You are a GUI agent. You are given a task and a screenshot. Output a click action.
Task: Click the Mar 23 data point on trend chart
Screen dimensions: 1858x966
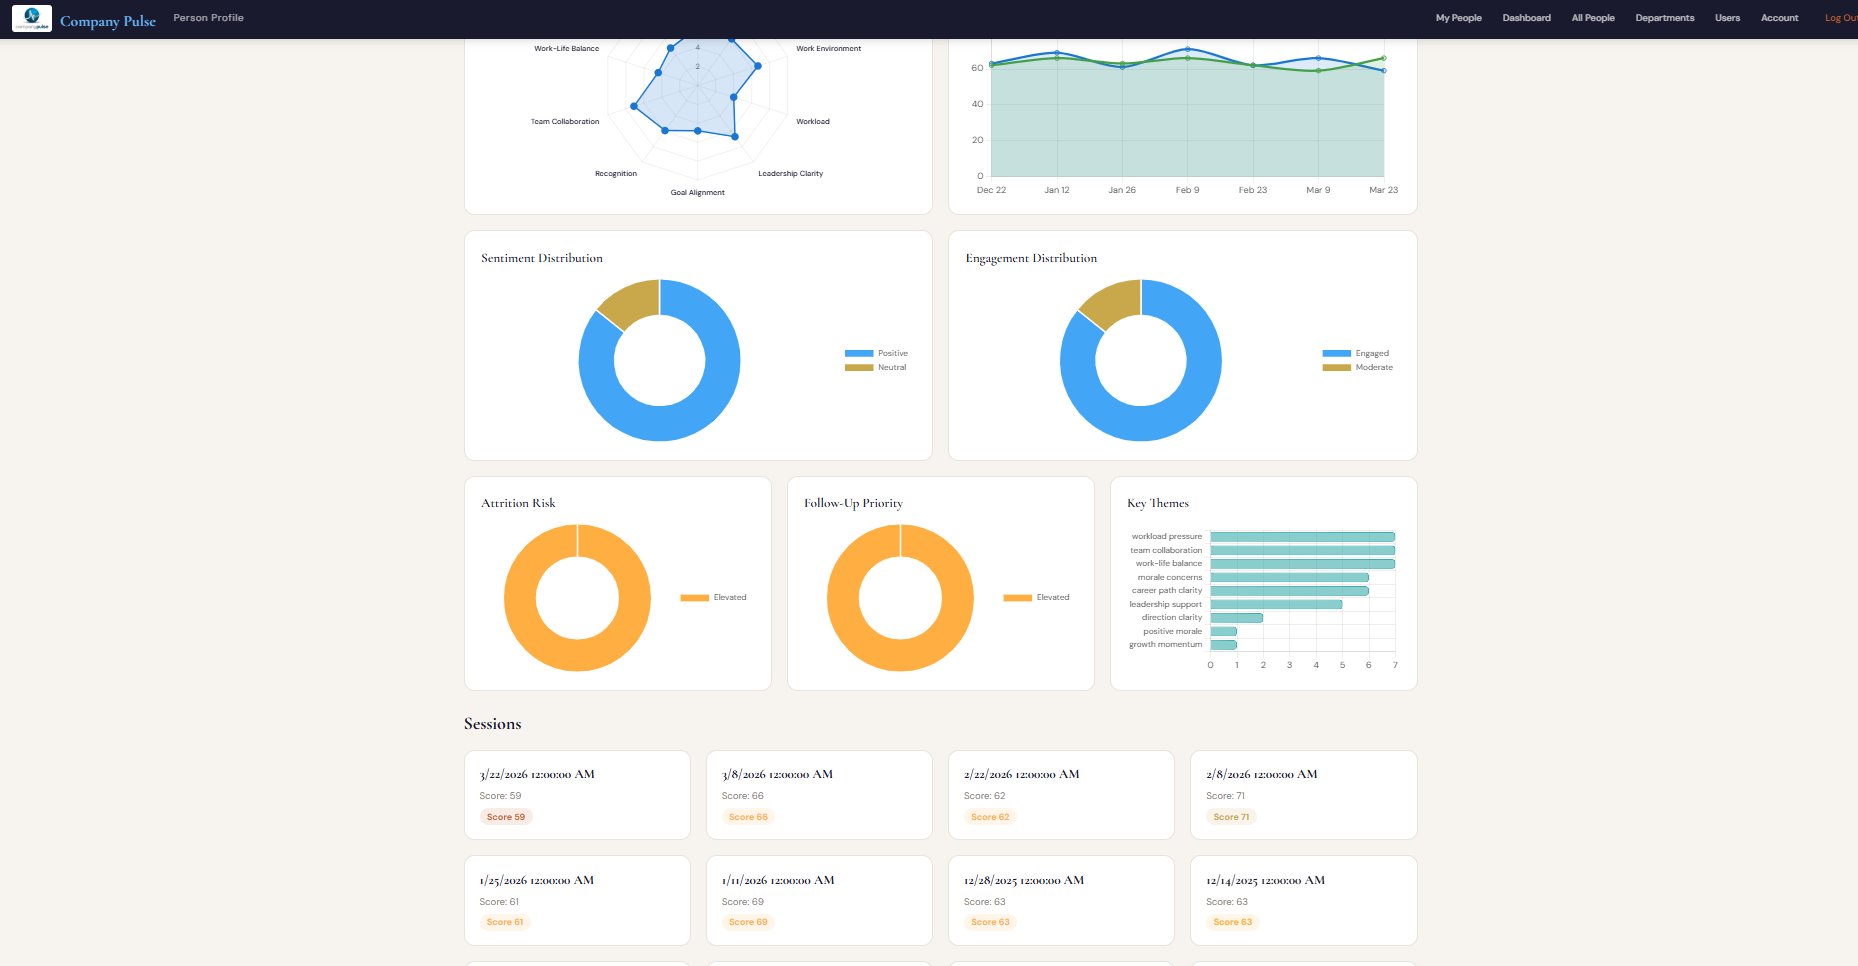click(x=1383, y=72)
